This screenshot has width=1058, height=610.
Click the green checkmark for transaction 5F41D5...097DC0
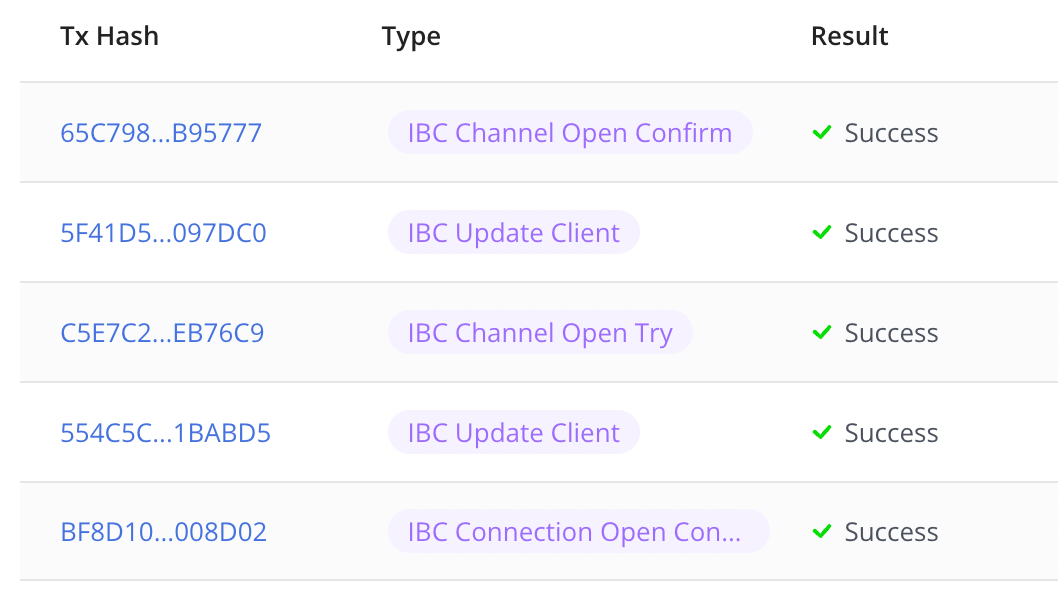822,232
